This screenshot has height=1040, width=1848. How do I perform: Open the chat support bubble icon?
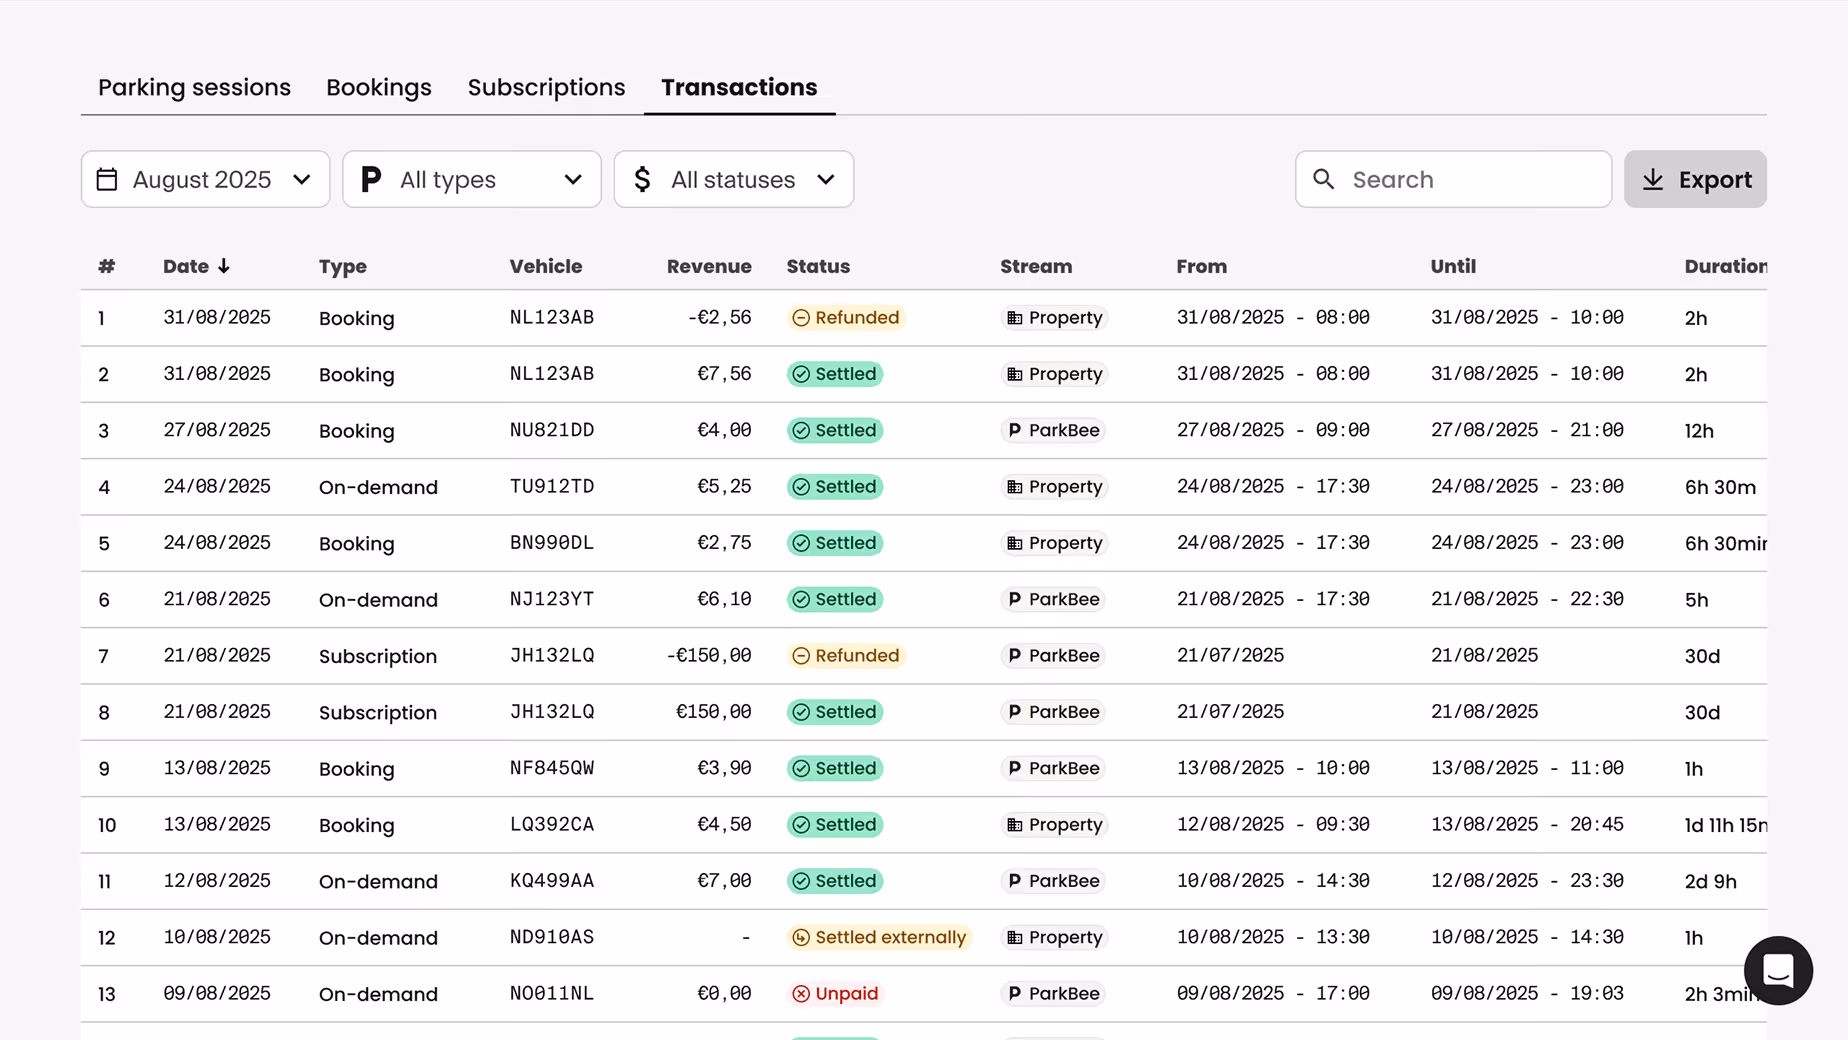tap(1778, 970)
